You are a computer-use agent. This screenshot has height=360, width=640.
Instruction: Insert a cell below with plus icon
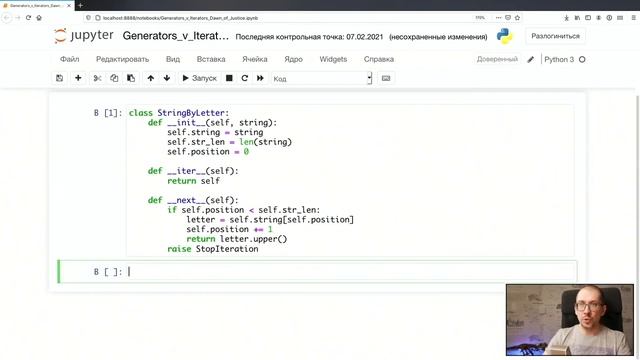coord(78,78)
